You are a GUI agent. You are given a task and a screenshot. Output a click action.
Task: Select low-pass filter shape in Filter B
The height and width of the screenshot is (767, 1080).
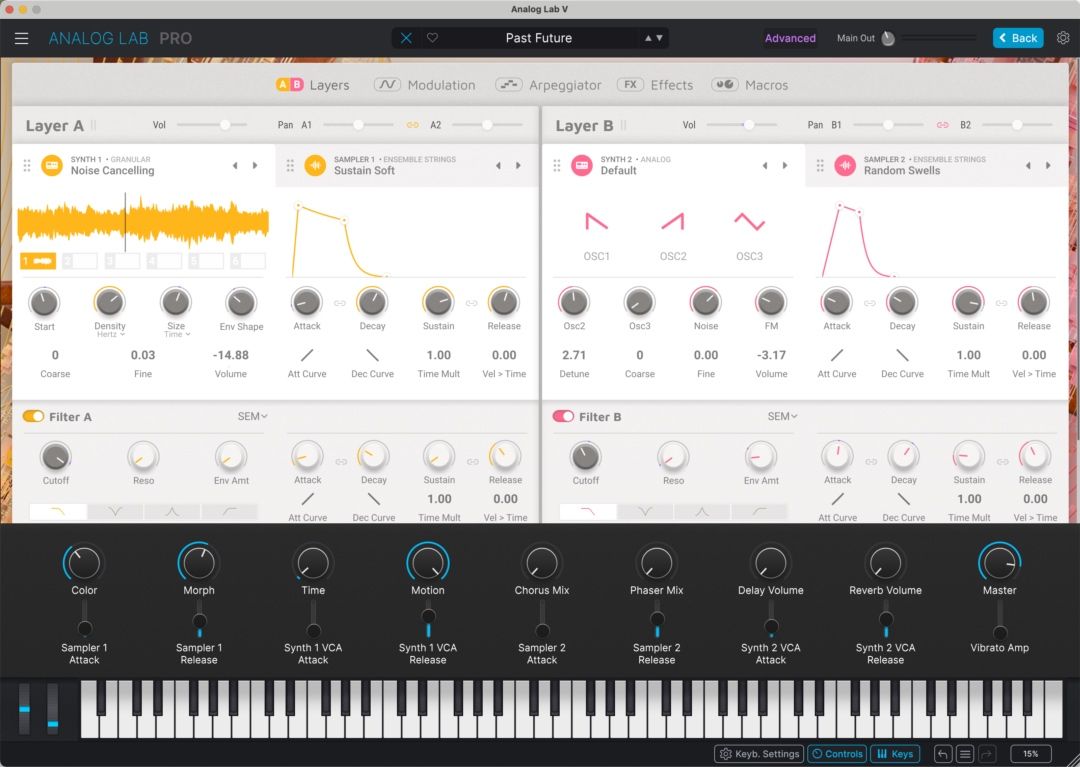coord(588,512)
